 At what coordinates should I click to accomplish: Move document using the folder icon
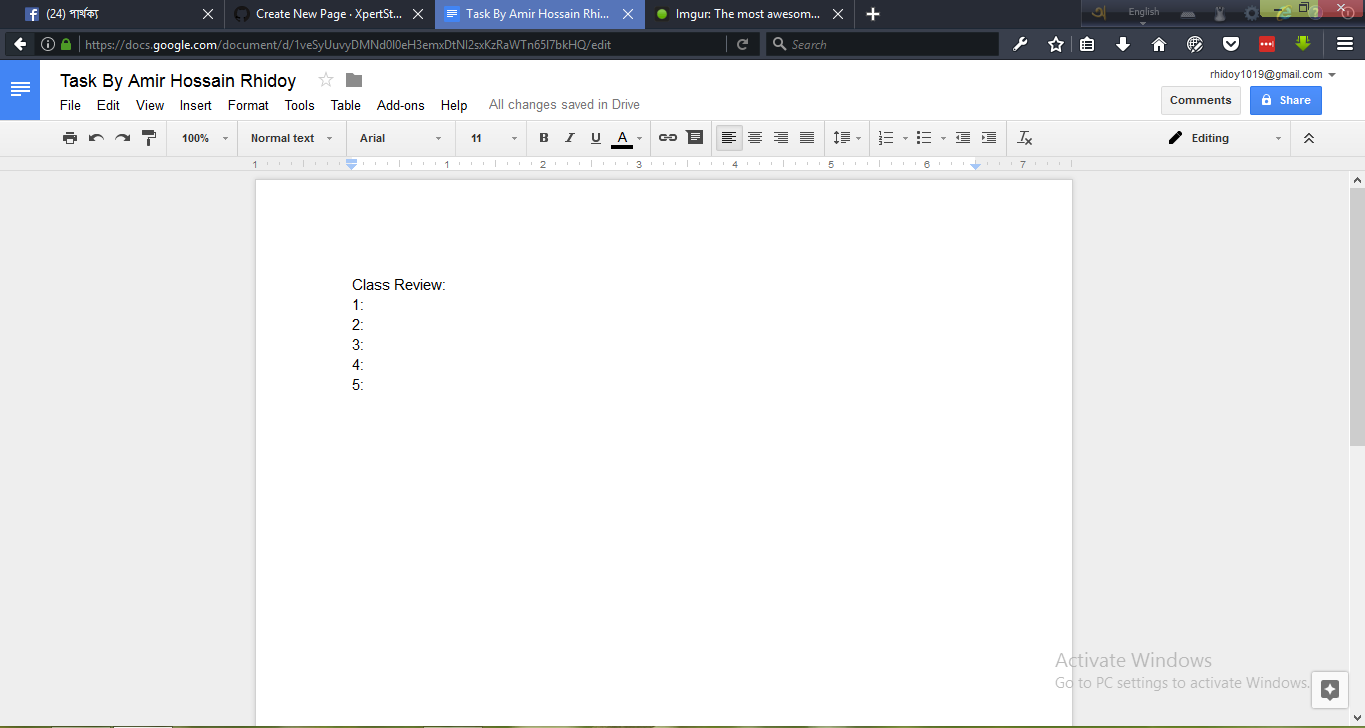click(x=354, y=80)
